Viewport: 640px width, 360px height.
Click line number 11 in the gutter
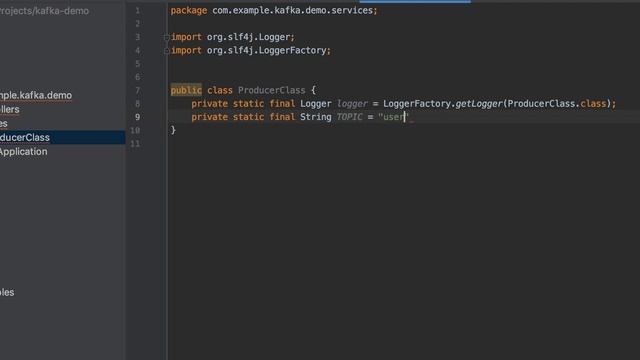click(135, 144)
